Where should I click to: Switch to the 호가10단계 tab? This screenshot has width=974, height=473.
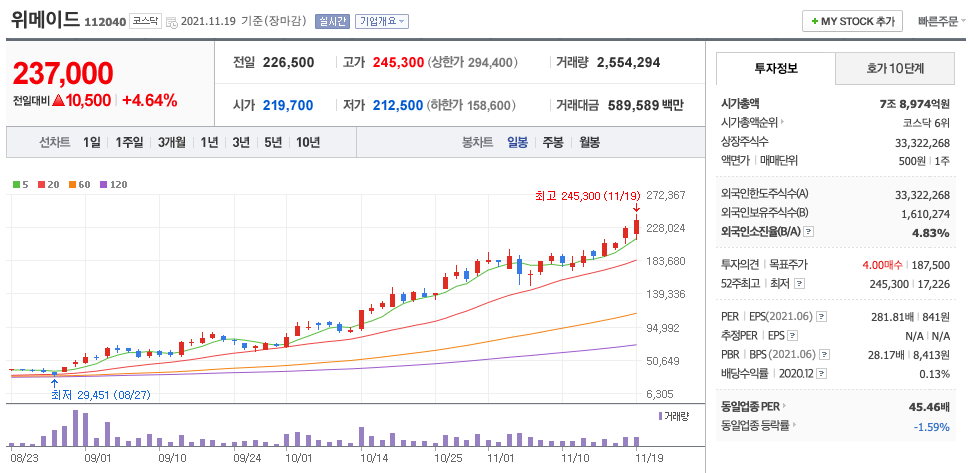(x=895, y=68)
